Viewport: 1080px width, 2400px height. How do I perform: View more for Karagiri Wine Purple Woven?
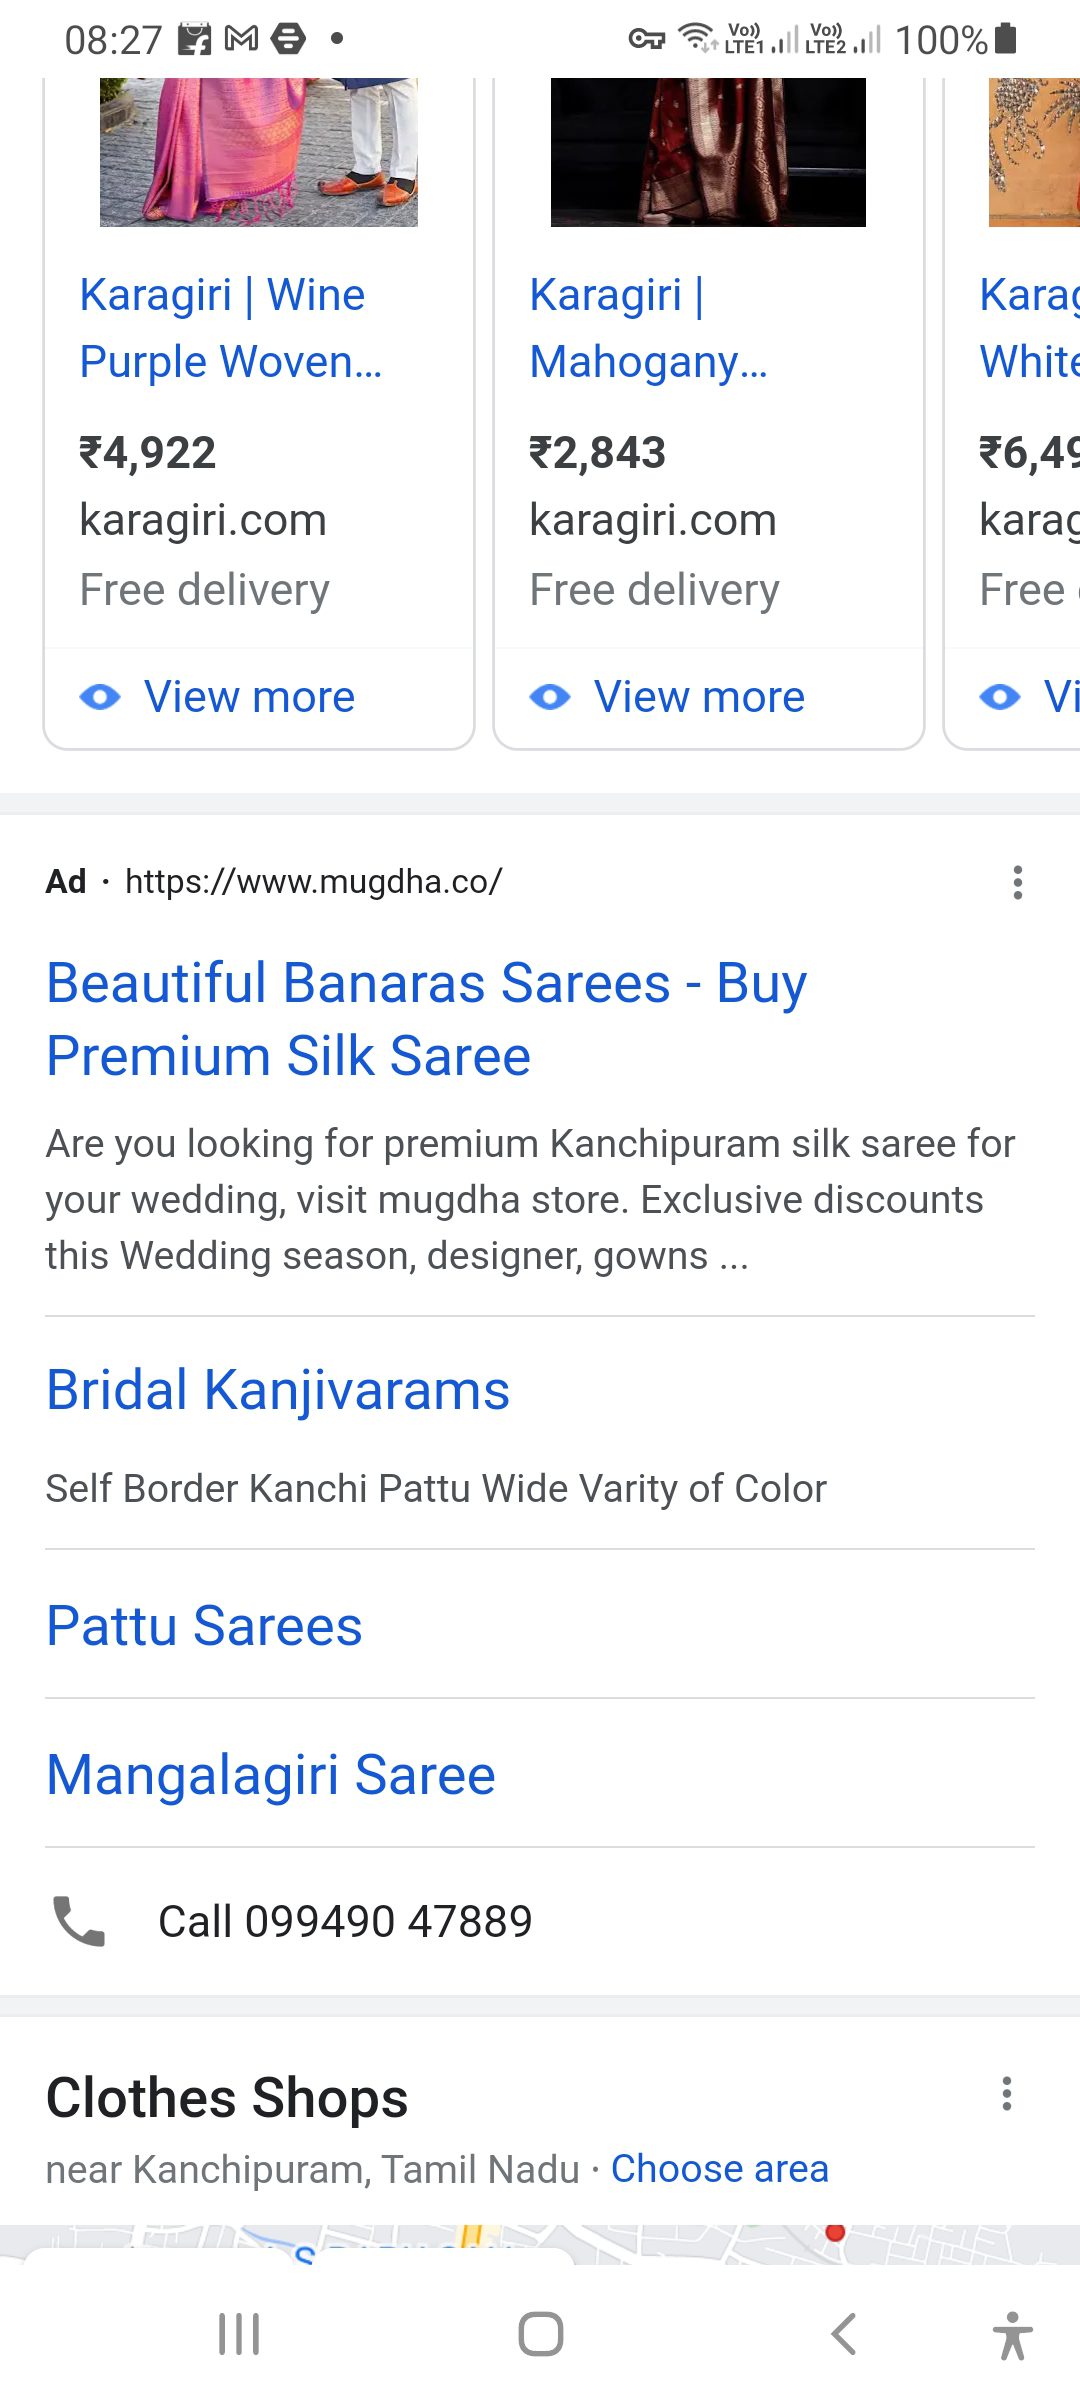pos(249,697)
